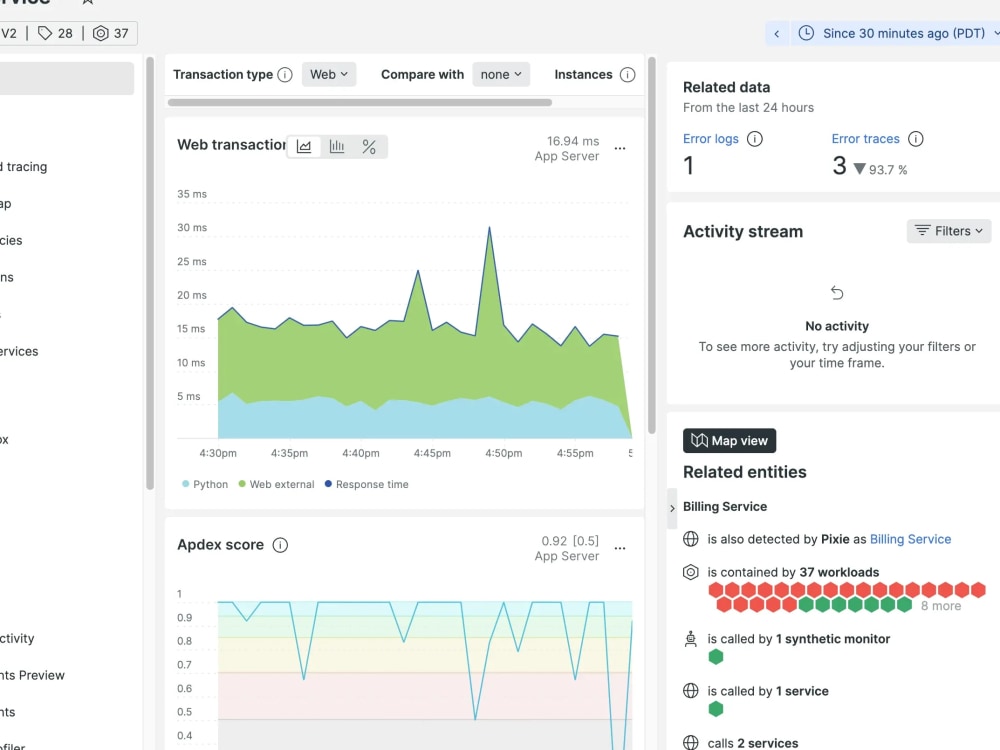Open the Error traces link
Image resolution: width=1000 pixels, height=750 pixels.
pos(865,139)
